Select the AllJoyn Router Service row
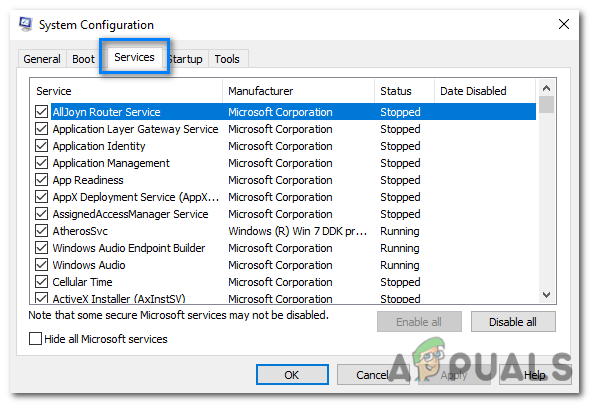 [x=293, y=112]
